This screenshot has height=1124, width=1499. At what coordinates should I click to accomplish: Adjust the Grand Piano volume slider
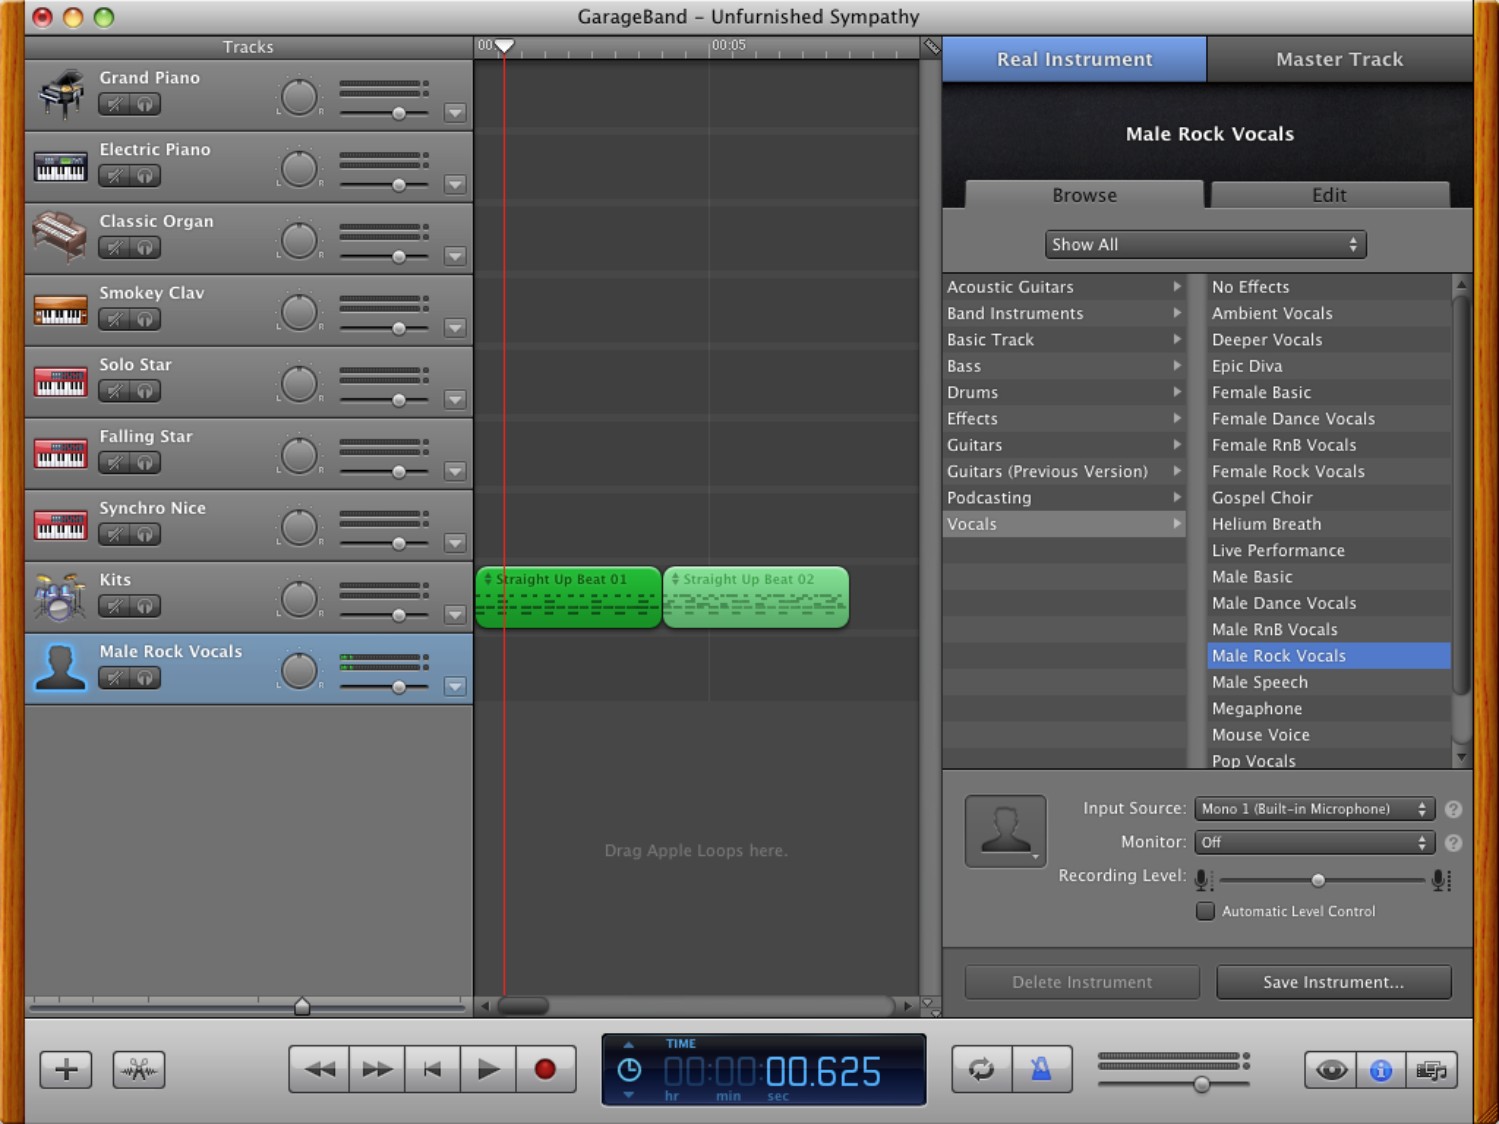399,113
